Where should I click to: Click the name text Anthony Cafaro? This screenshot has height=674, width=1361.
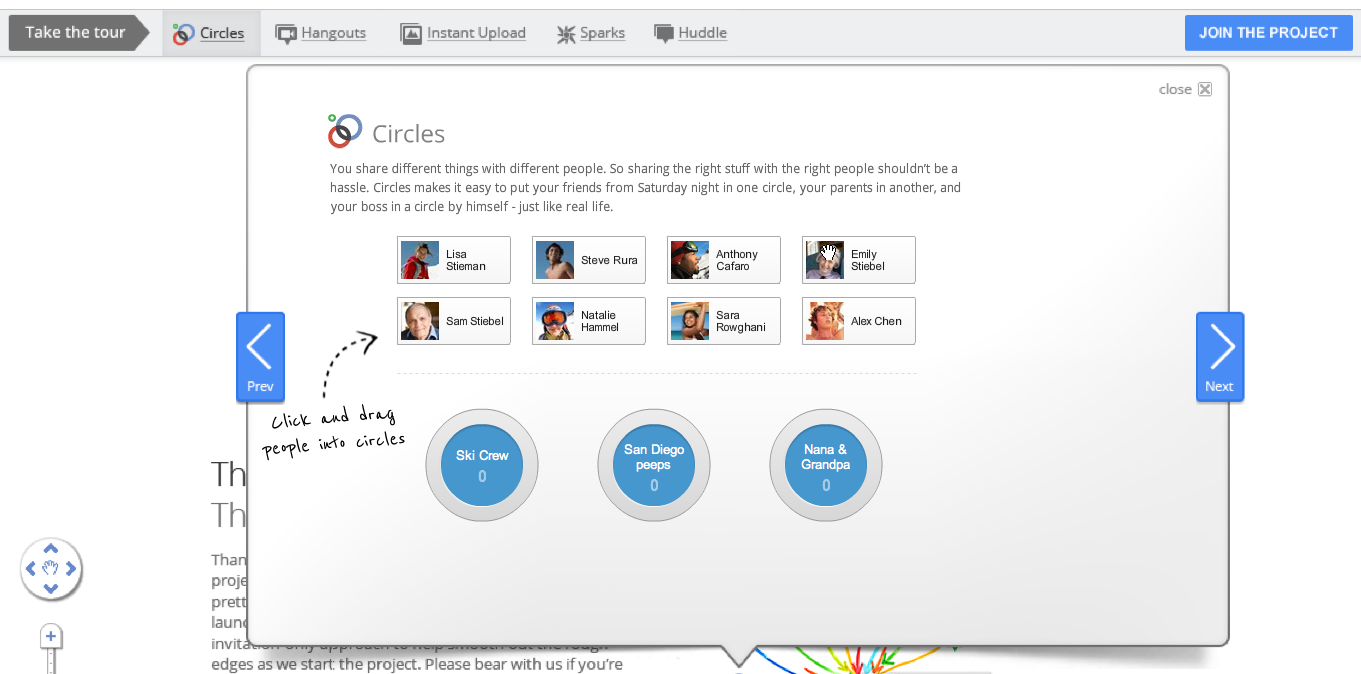coord(737,260)
